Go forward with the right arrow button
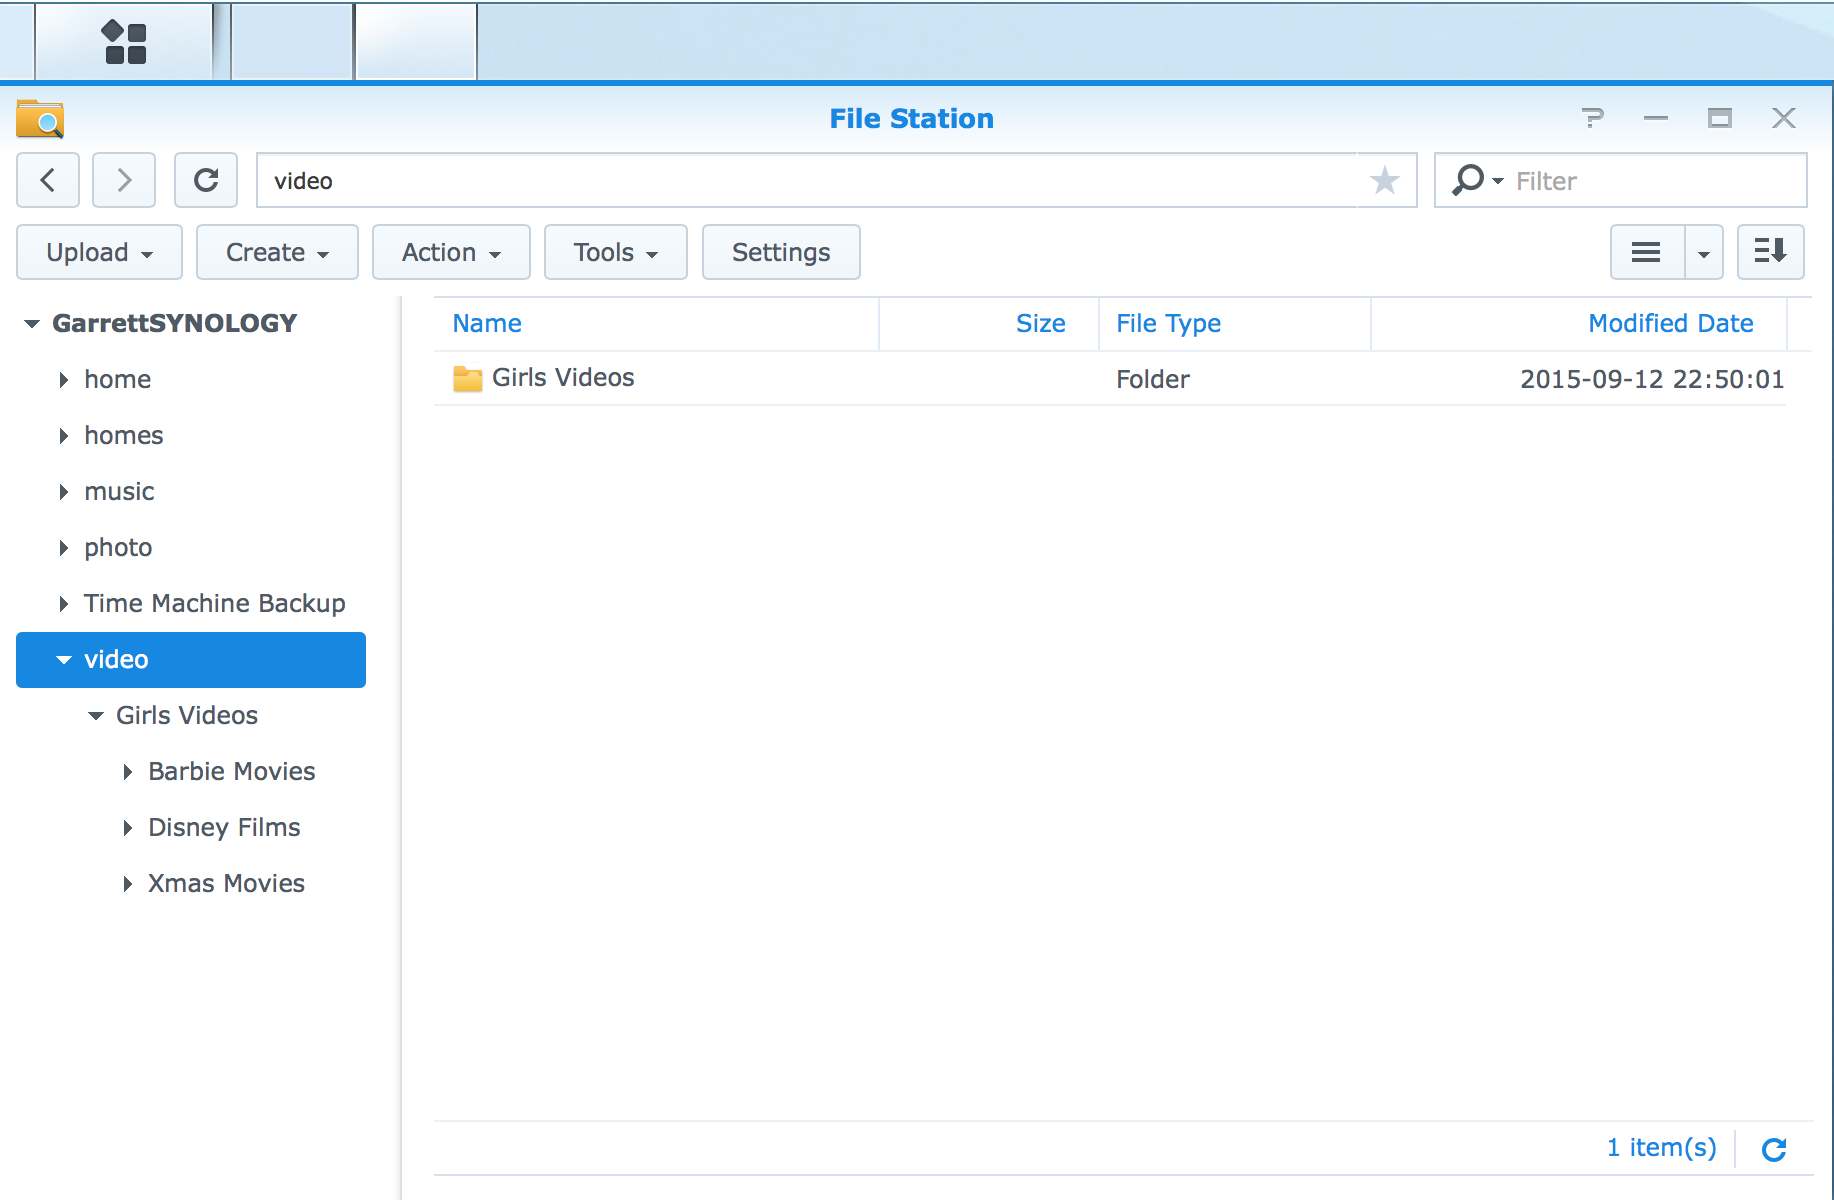This screenshot has height=1200, width=1834. (x=124, y=180)
